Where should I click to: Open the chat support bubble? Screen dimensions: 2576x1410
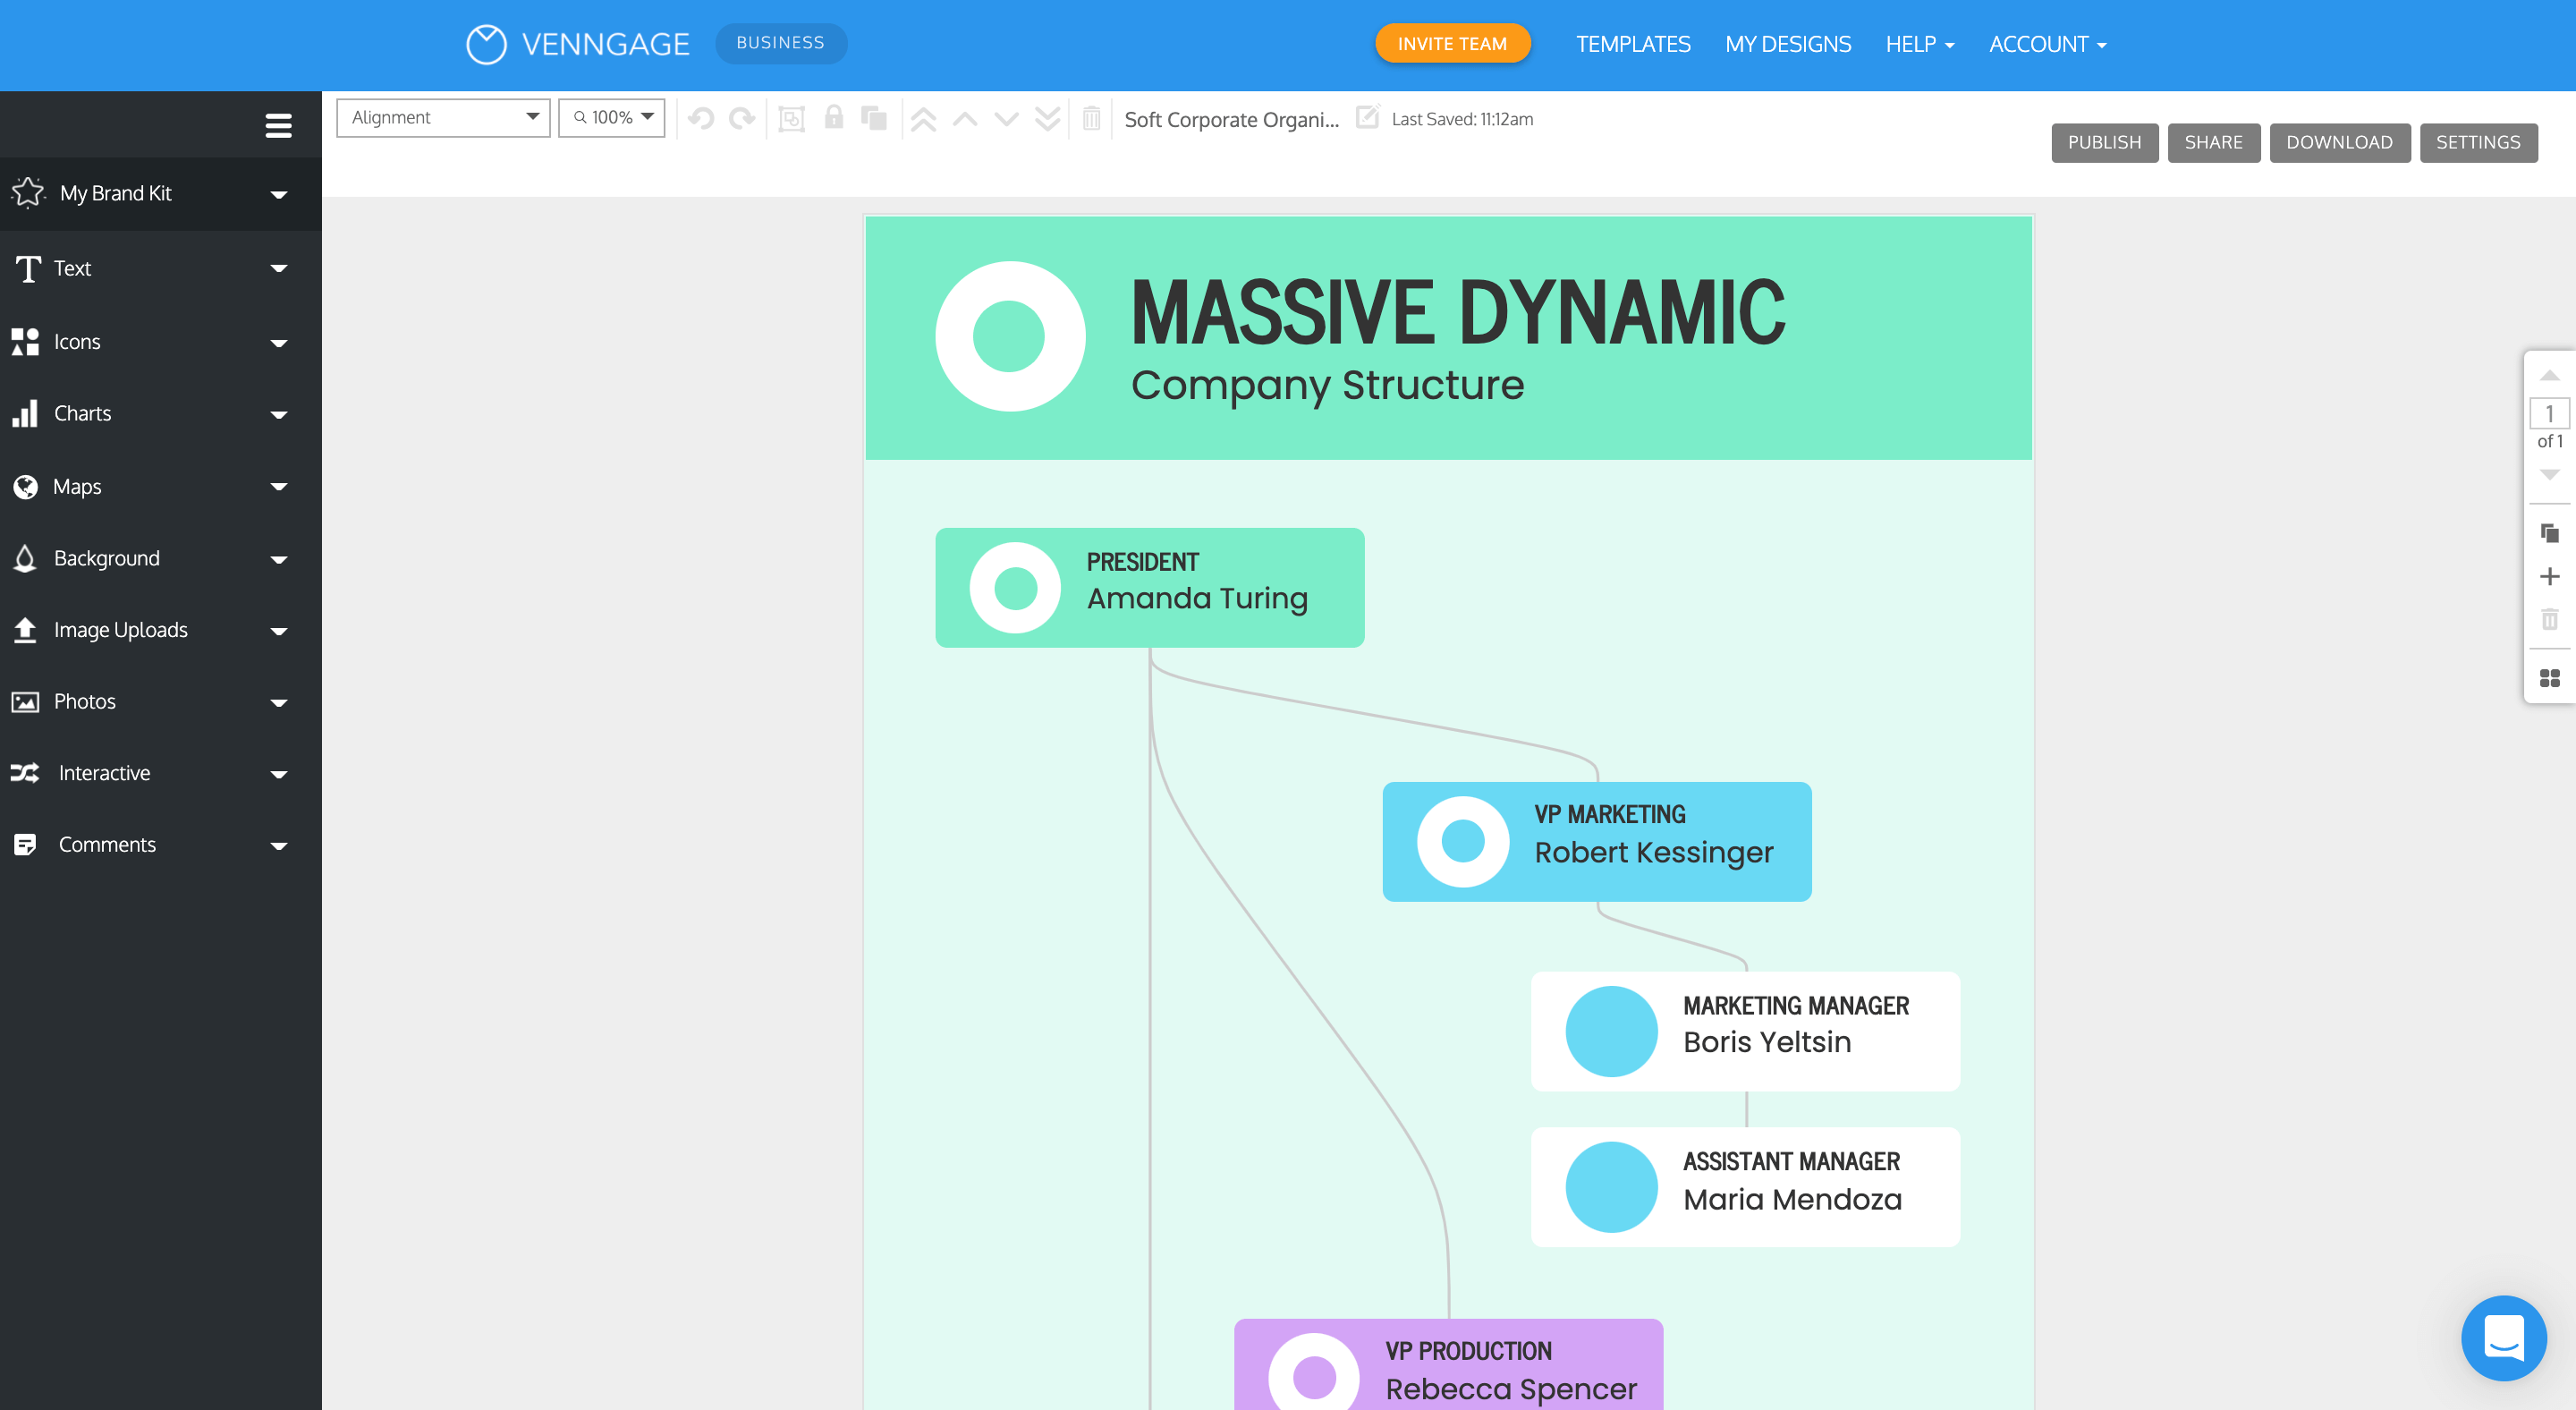[x=2503, y=1338]
